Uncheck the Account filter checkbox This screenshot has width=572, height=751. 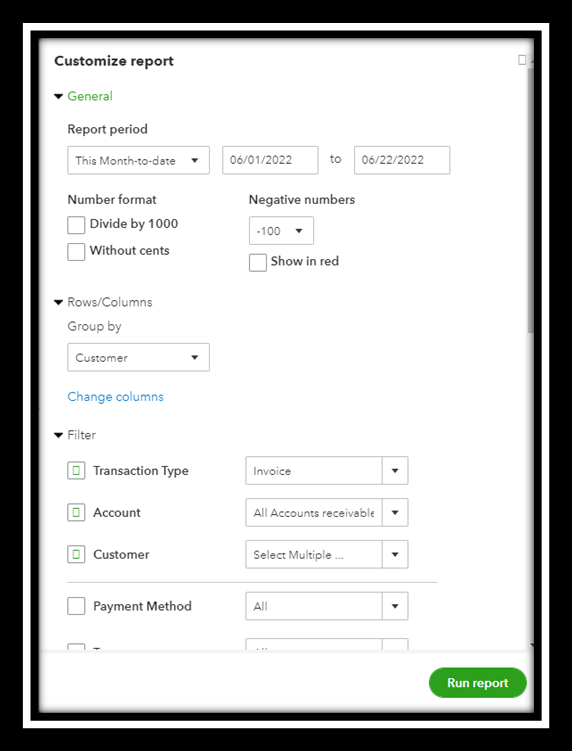point(76,512)
